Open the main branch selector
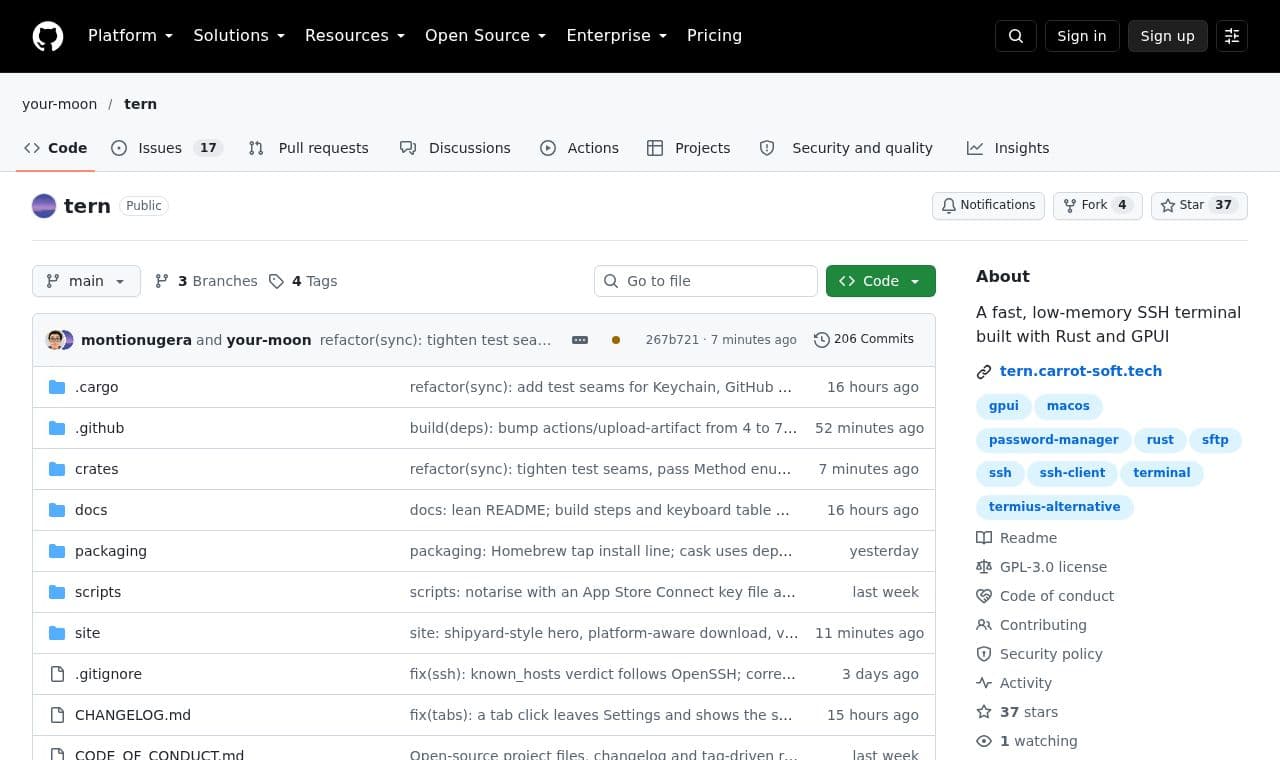The height and width of the screenshot is (760, 1280). coord(86,281)
